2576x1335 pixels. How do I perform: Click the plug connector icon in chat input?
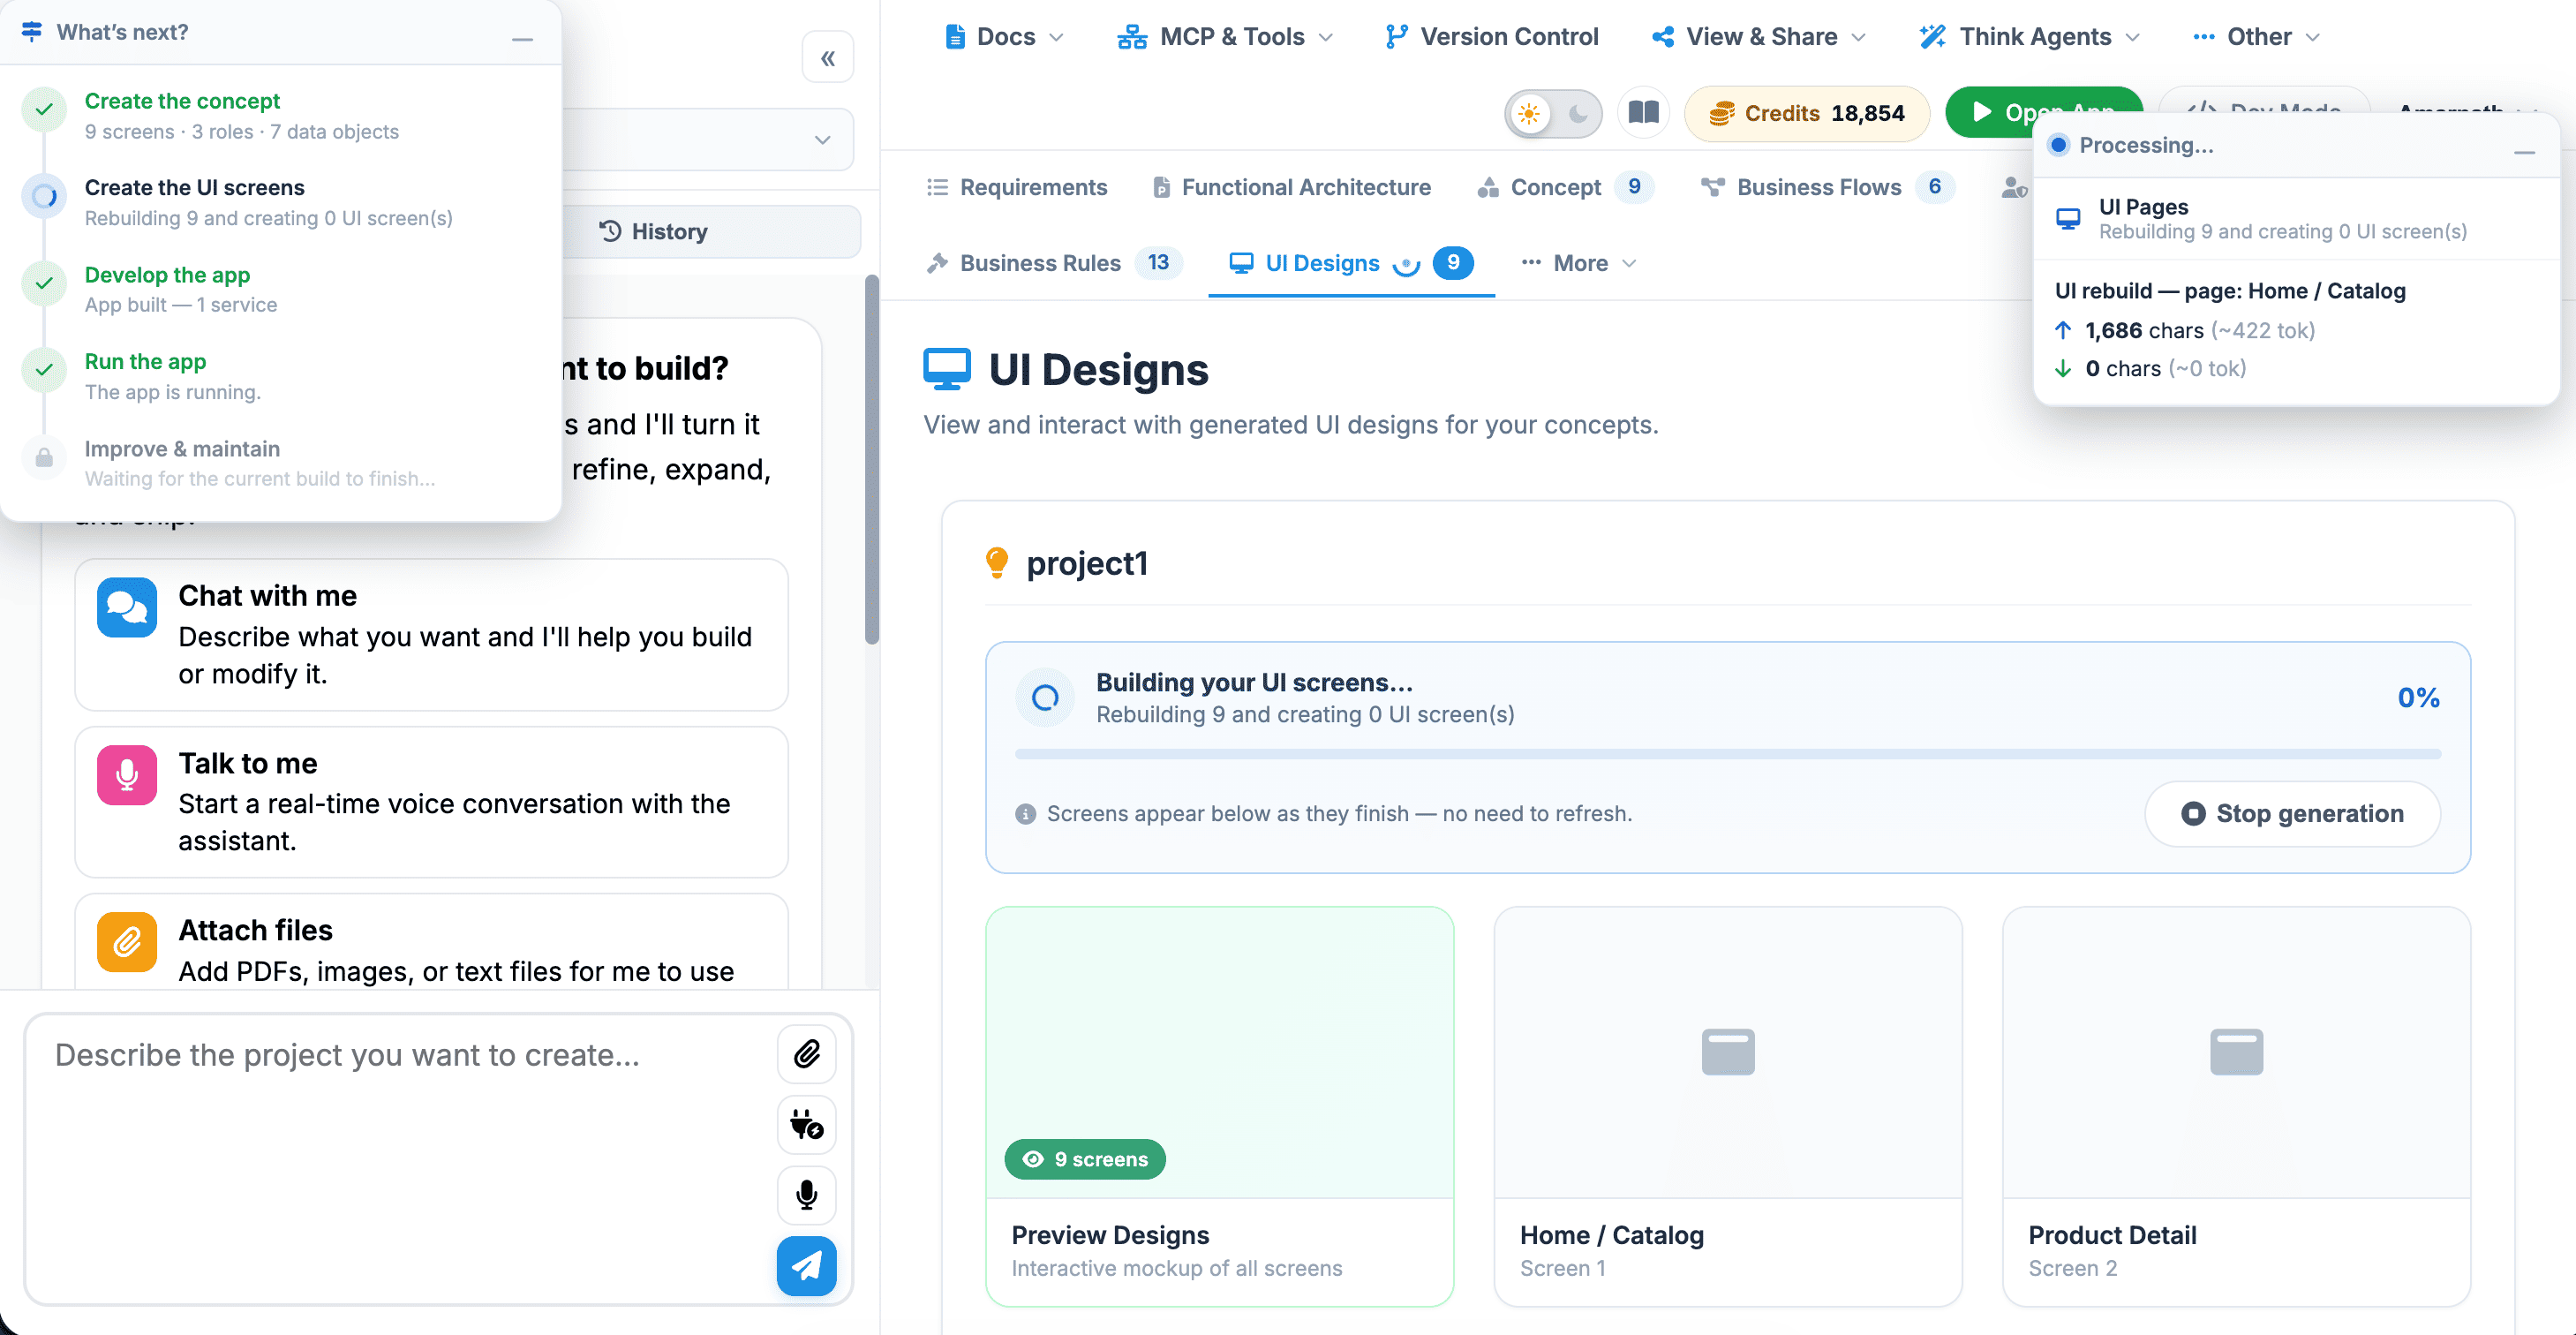[807, 1124]
